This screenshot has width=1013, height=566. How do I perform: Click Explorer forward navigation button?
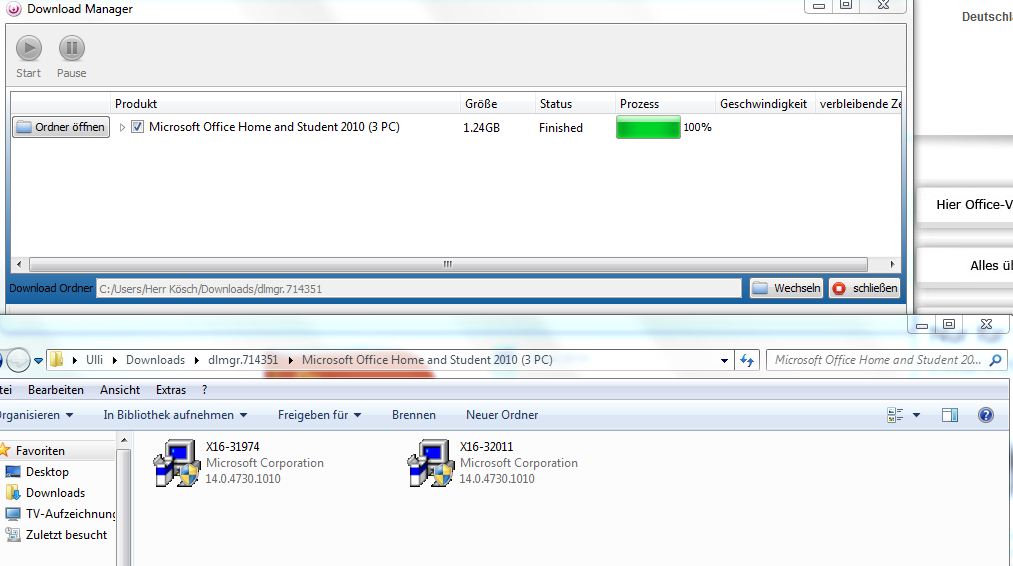(x=19, y=360)
